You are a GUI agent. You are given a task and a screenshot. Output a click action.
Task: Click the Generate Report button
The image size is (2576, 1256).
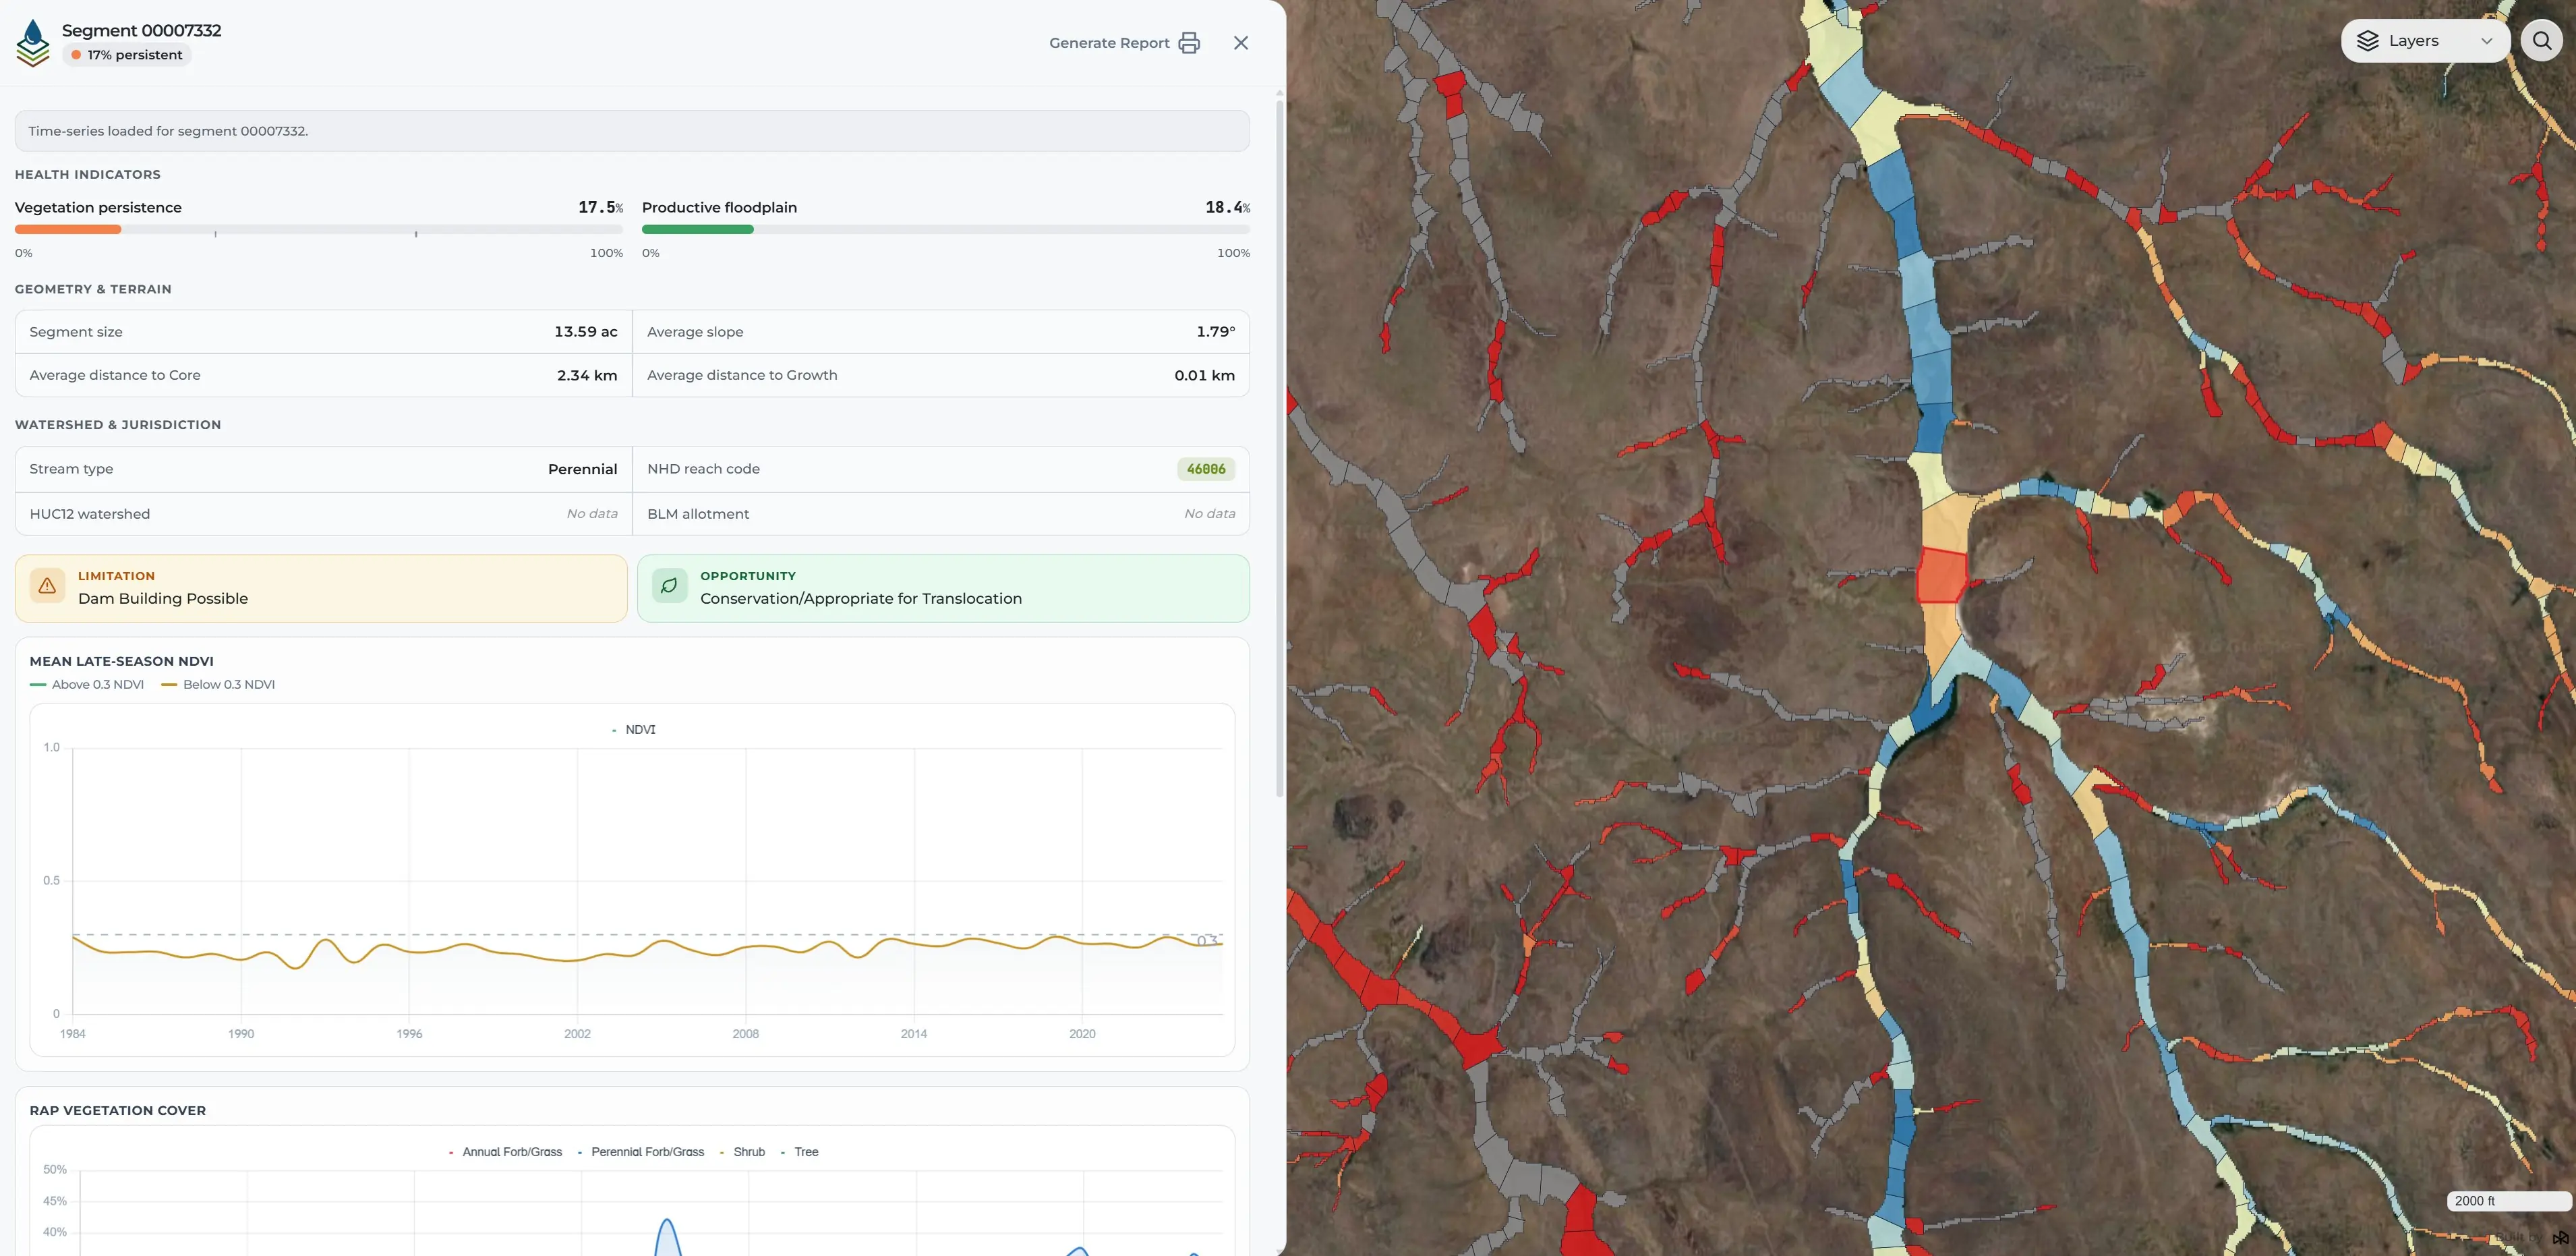coord(1124,43)
